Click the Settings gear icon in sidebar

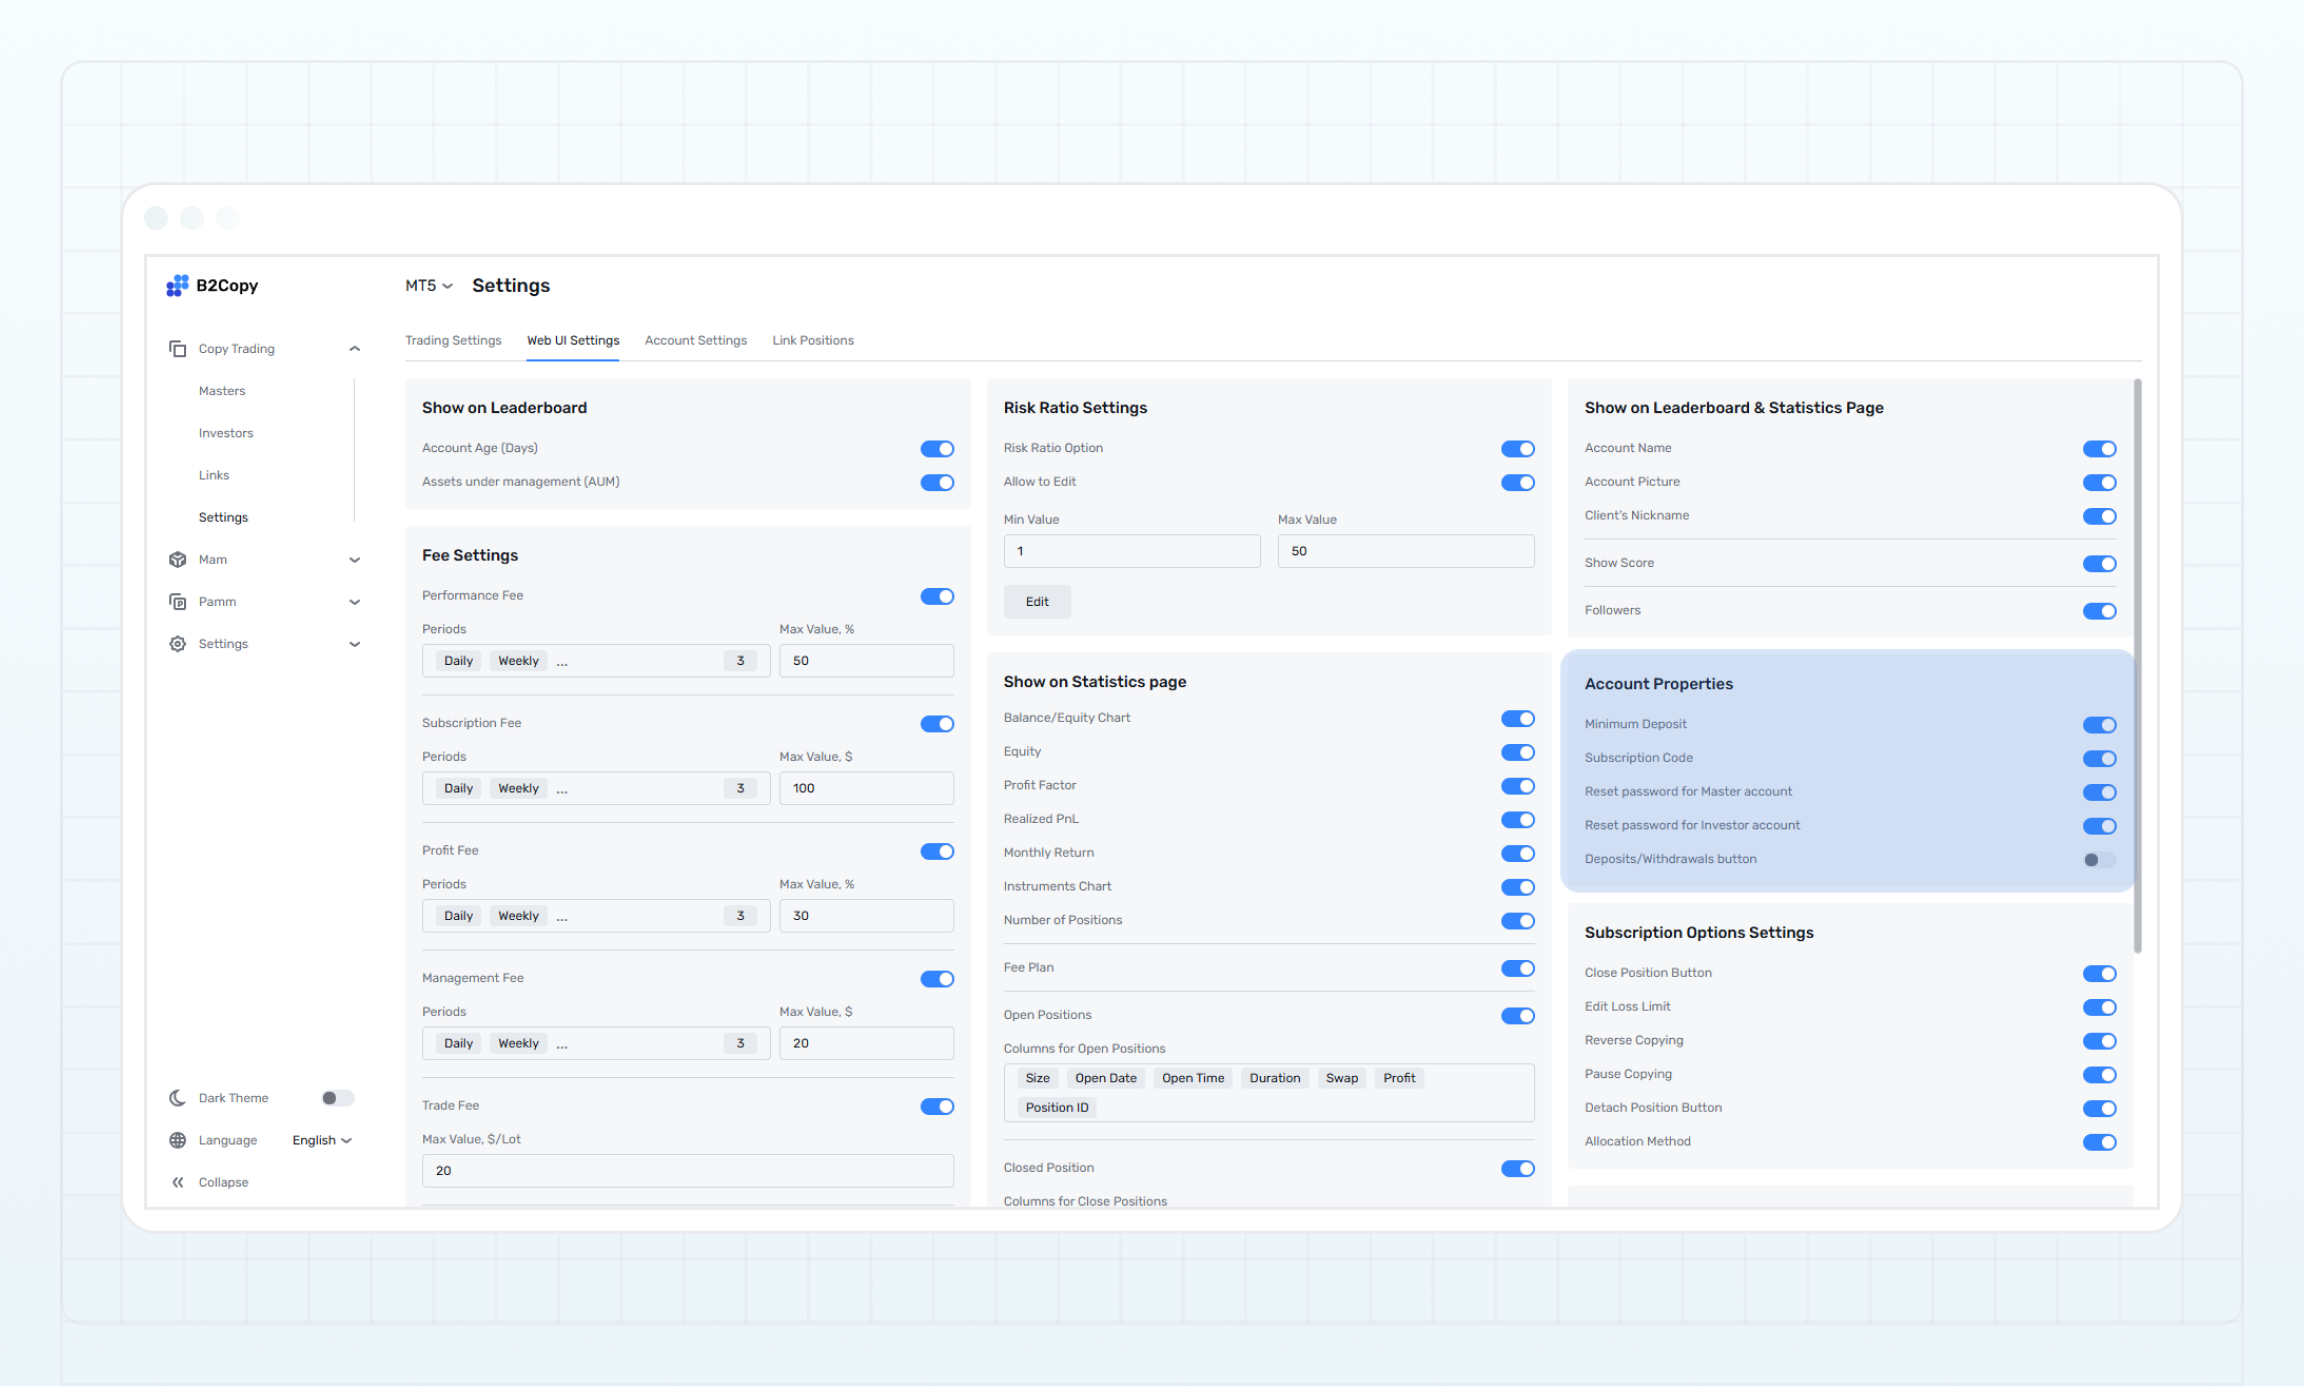click(177, 644)
